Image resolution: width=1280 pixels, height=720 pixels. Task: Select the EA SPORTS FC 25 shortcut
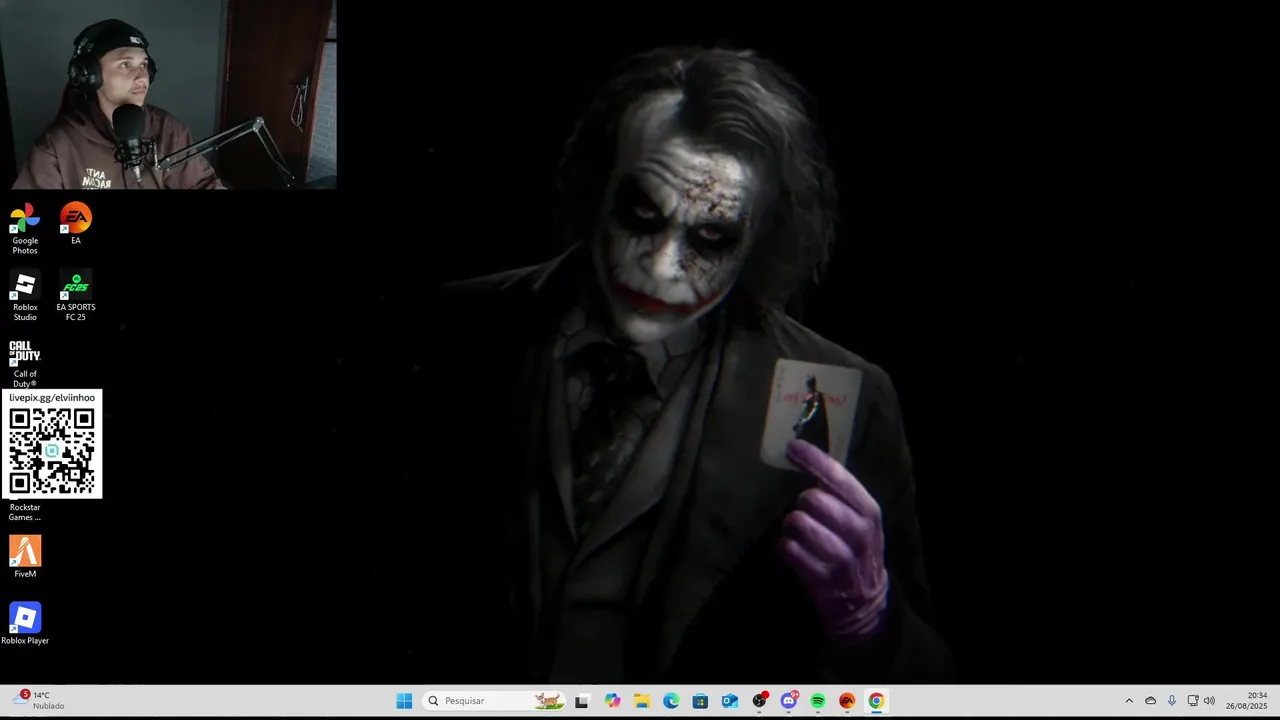[x=75, y=296]
